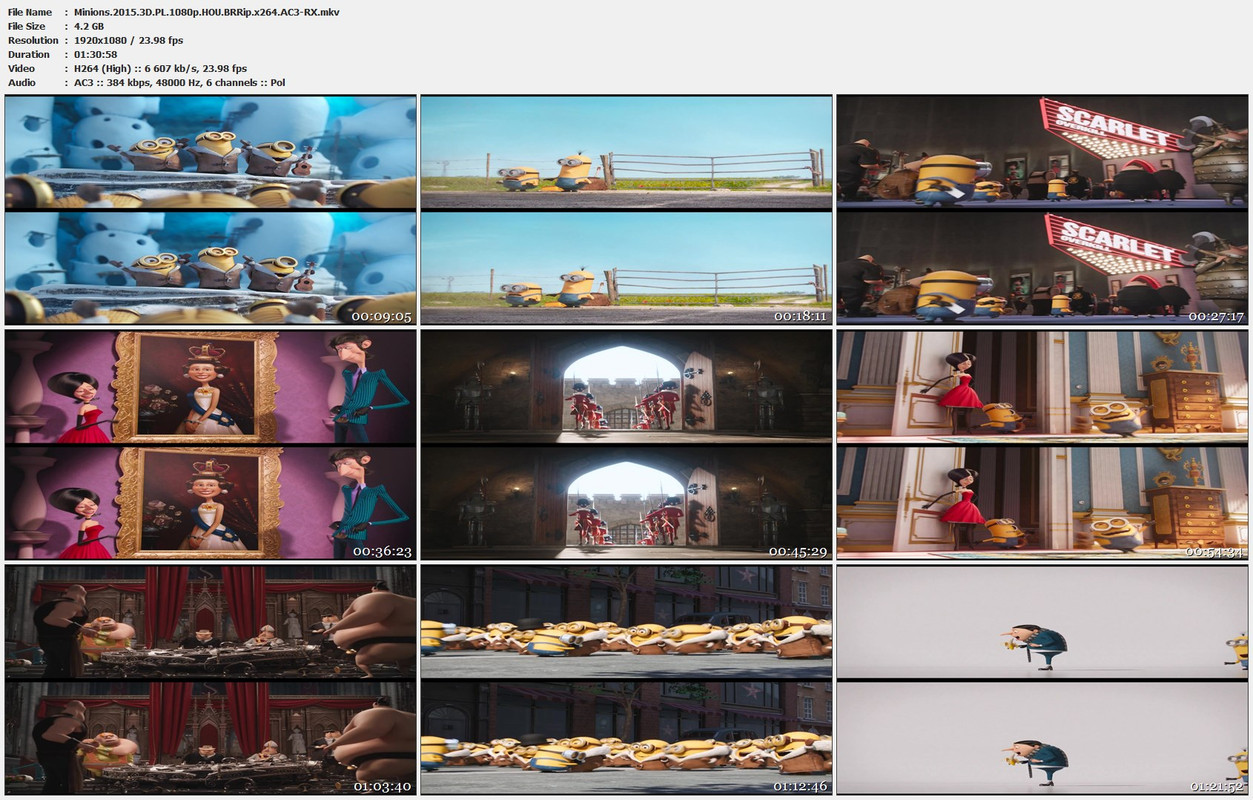Click the 01:03:40 timestamp overlay
The image size is (1253, 800).
point(381,786)
